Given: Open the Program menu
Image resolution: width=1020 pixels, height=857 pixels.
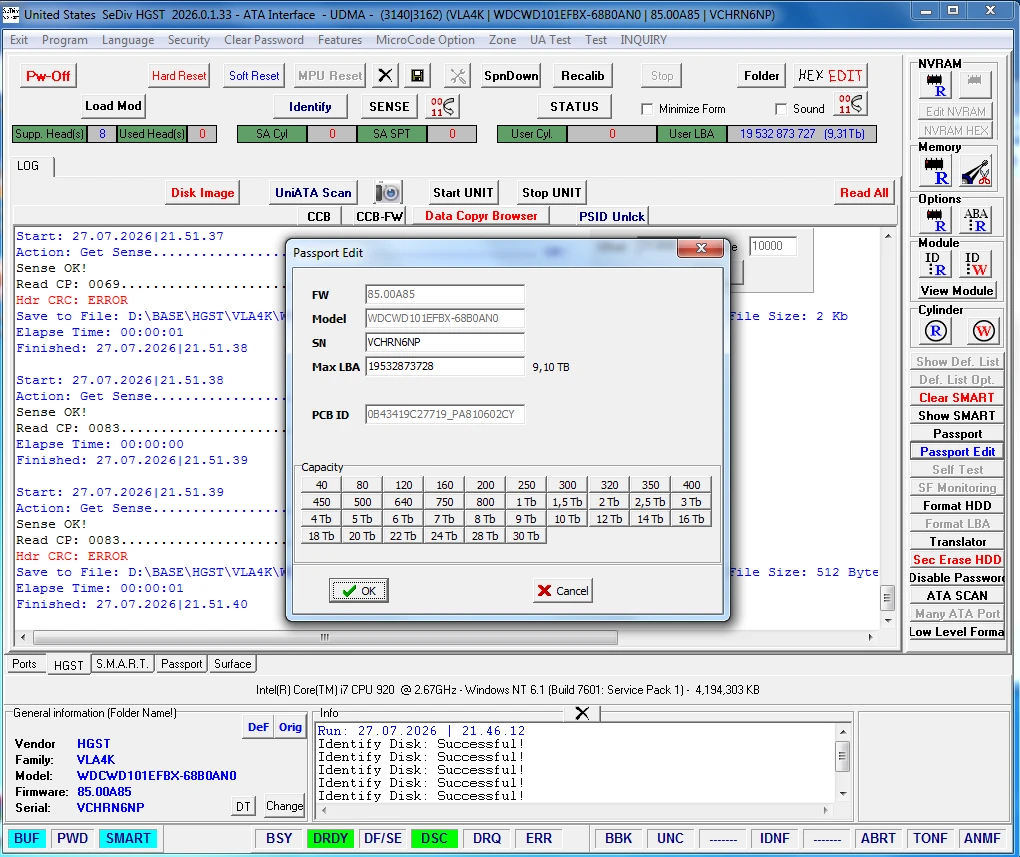Looking at the screenshot, I should [64, 40].
